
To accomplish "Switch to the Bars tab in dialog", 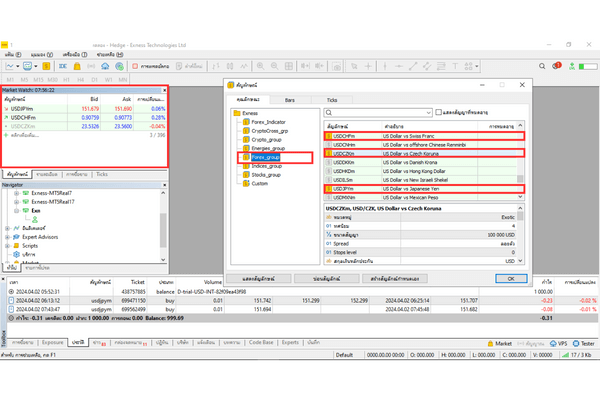I will click(290, 99).
